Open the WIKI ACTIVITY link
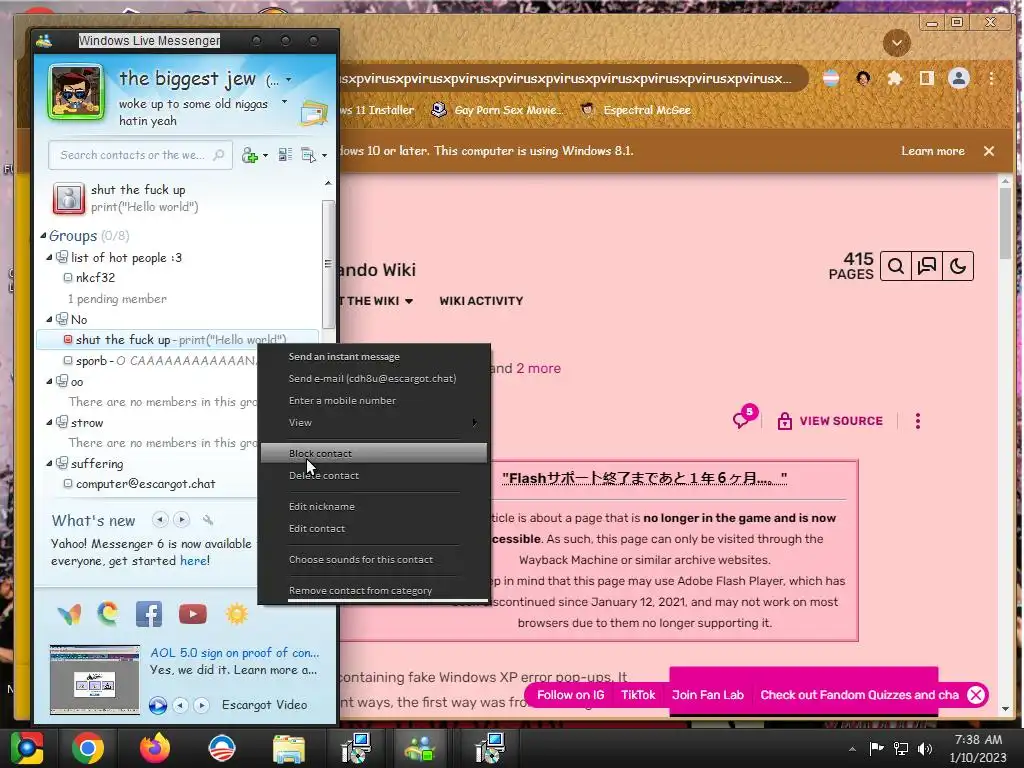Image resolution: width=1024 pixels, height=768 pixels. point(481,301)
